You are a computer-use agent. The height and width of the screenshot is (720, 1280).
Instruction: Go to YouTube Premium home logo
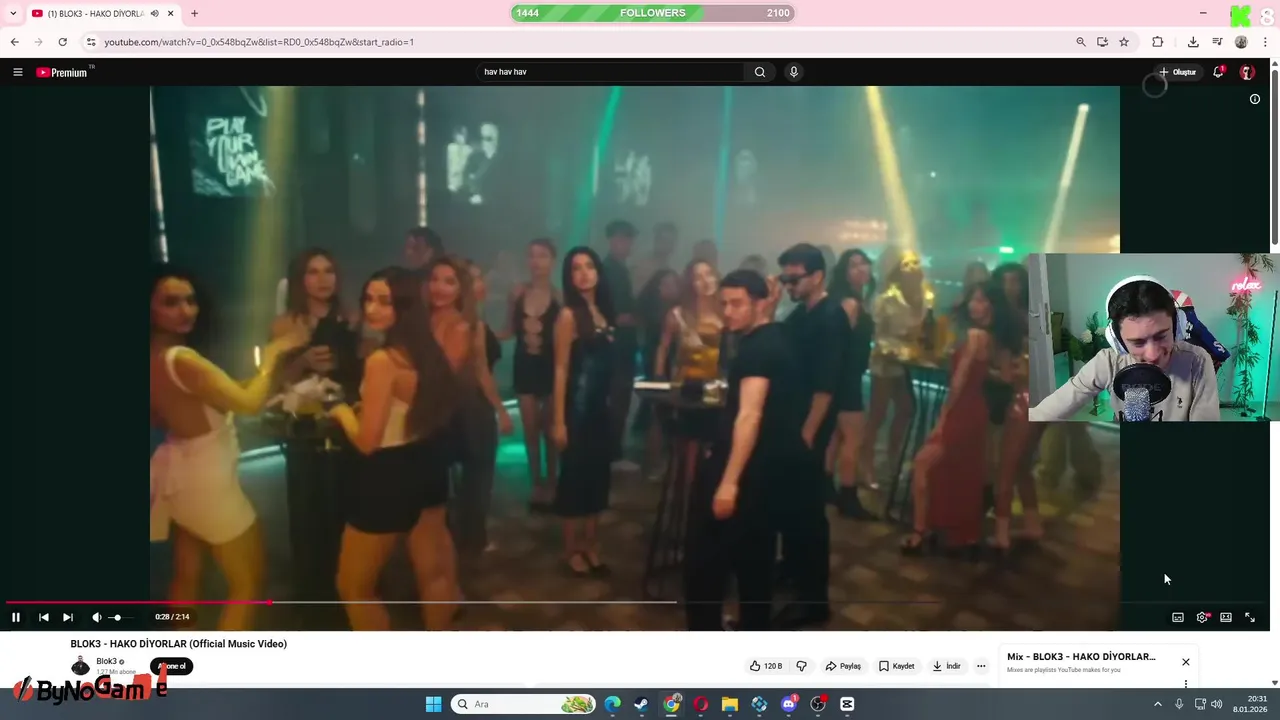click(62, 72)
